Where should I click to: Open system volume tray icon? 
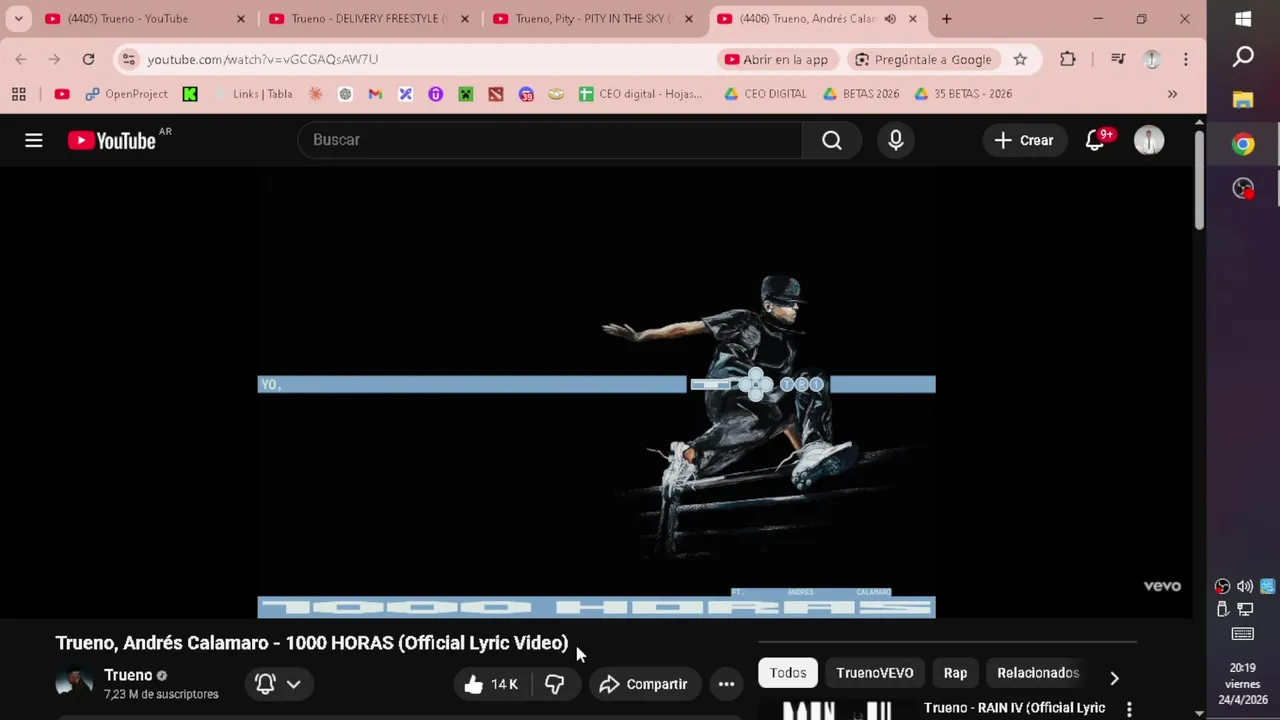(x=1244, y=587)
